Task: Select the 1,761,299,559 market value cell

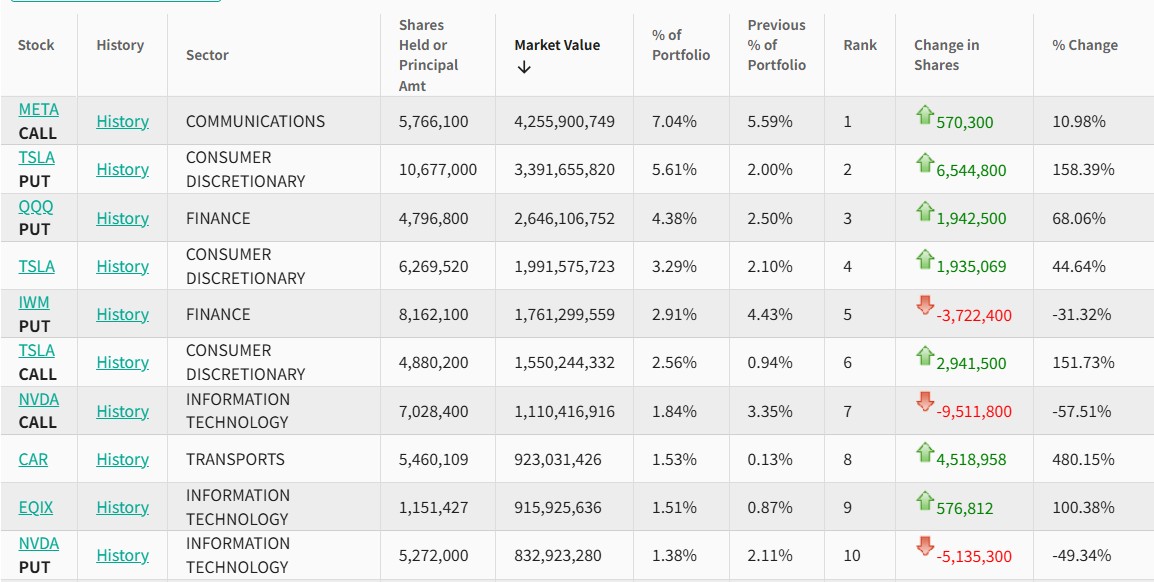Action: [x=564, y=314]
